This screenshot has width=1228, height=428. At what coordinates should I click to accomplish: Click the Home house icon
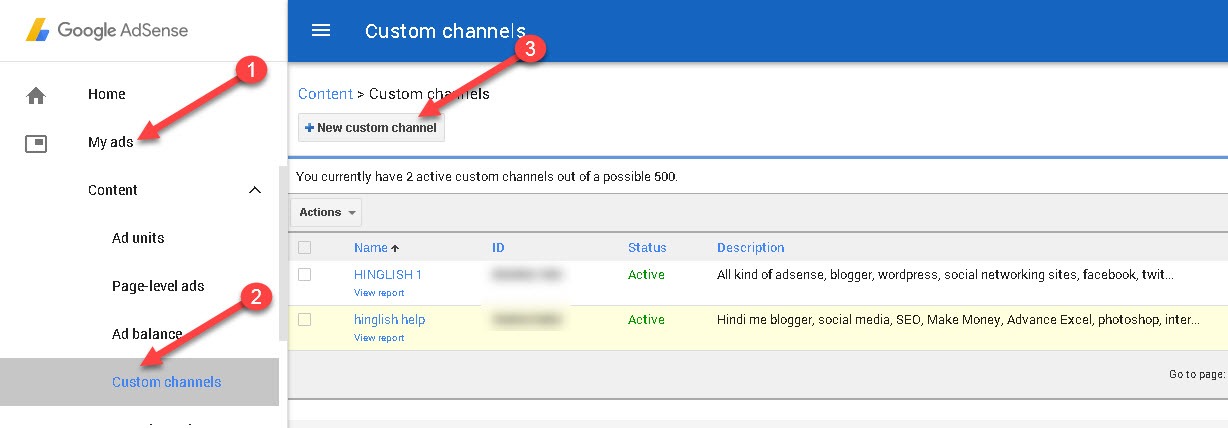click(36, 95)
